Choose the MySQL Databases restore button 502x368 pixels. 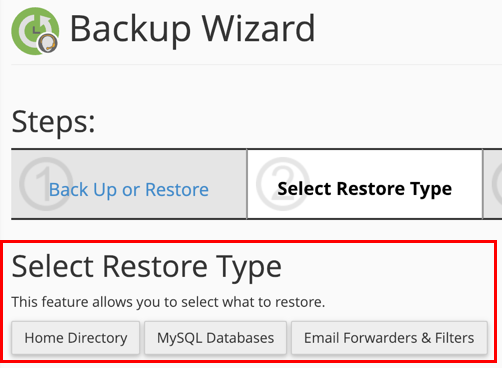(x=215, y=338)
